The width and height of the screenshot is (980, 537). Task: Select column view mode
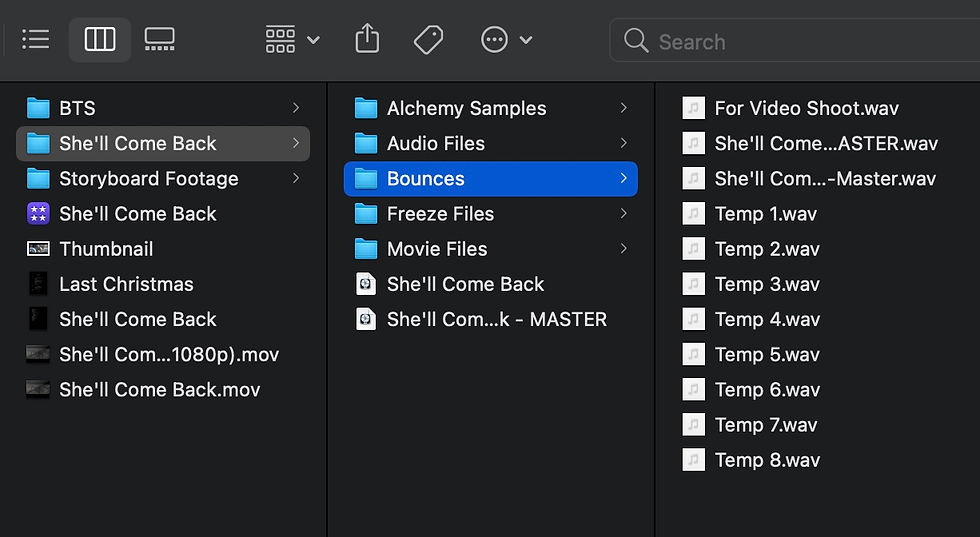pos(100,39)
